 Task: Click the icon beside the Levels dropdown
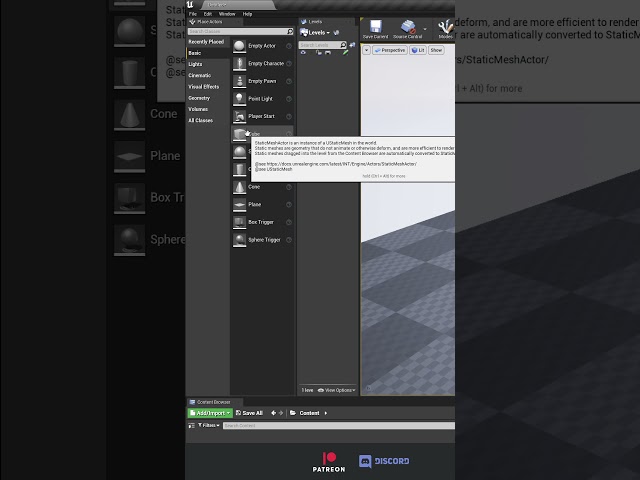pyautogui.click(x=336, y=33)
